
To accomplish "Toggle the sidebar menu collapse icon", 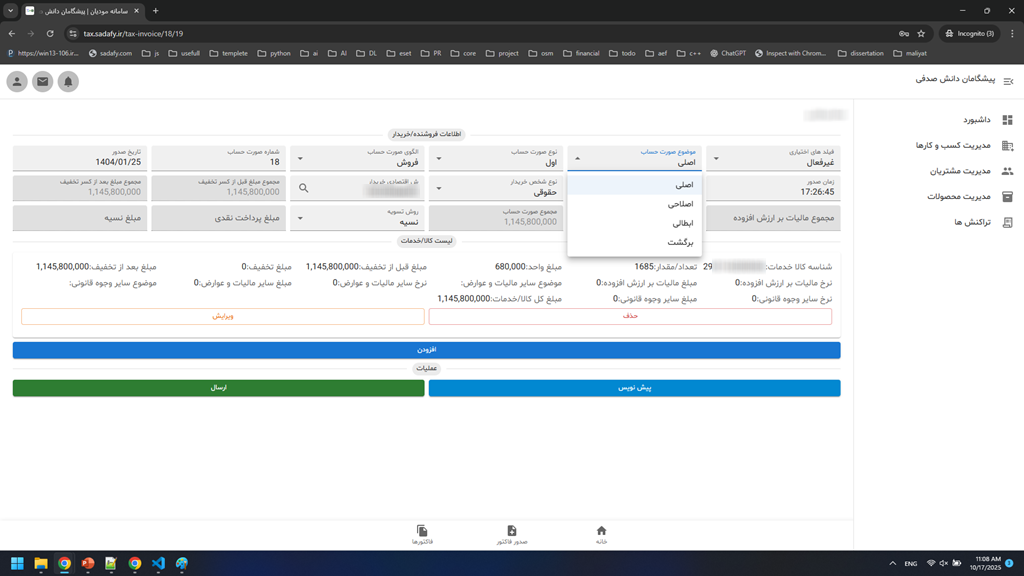I will [x=1007, y=81].
